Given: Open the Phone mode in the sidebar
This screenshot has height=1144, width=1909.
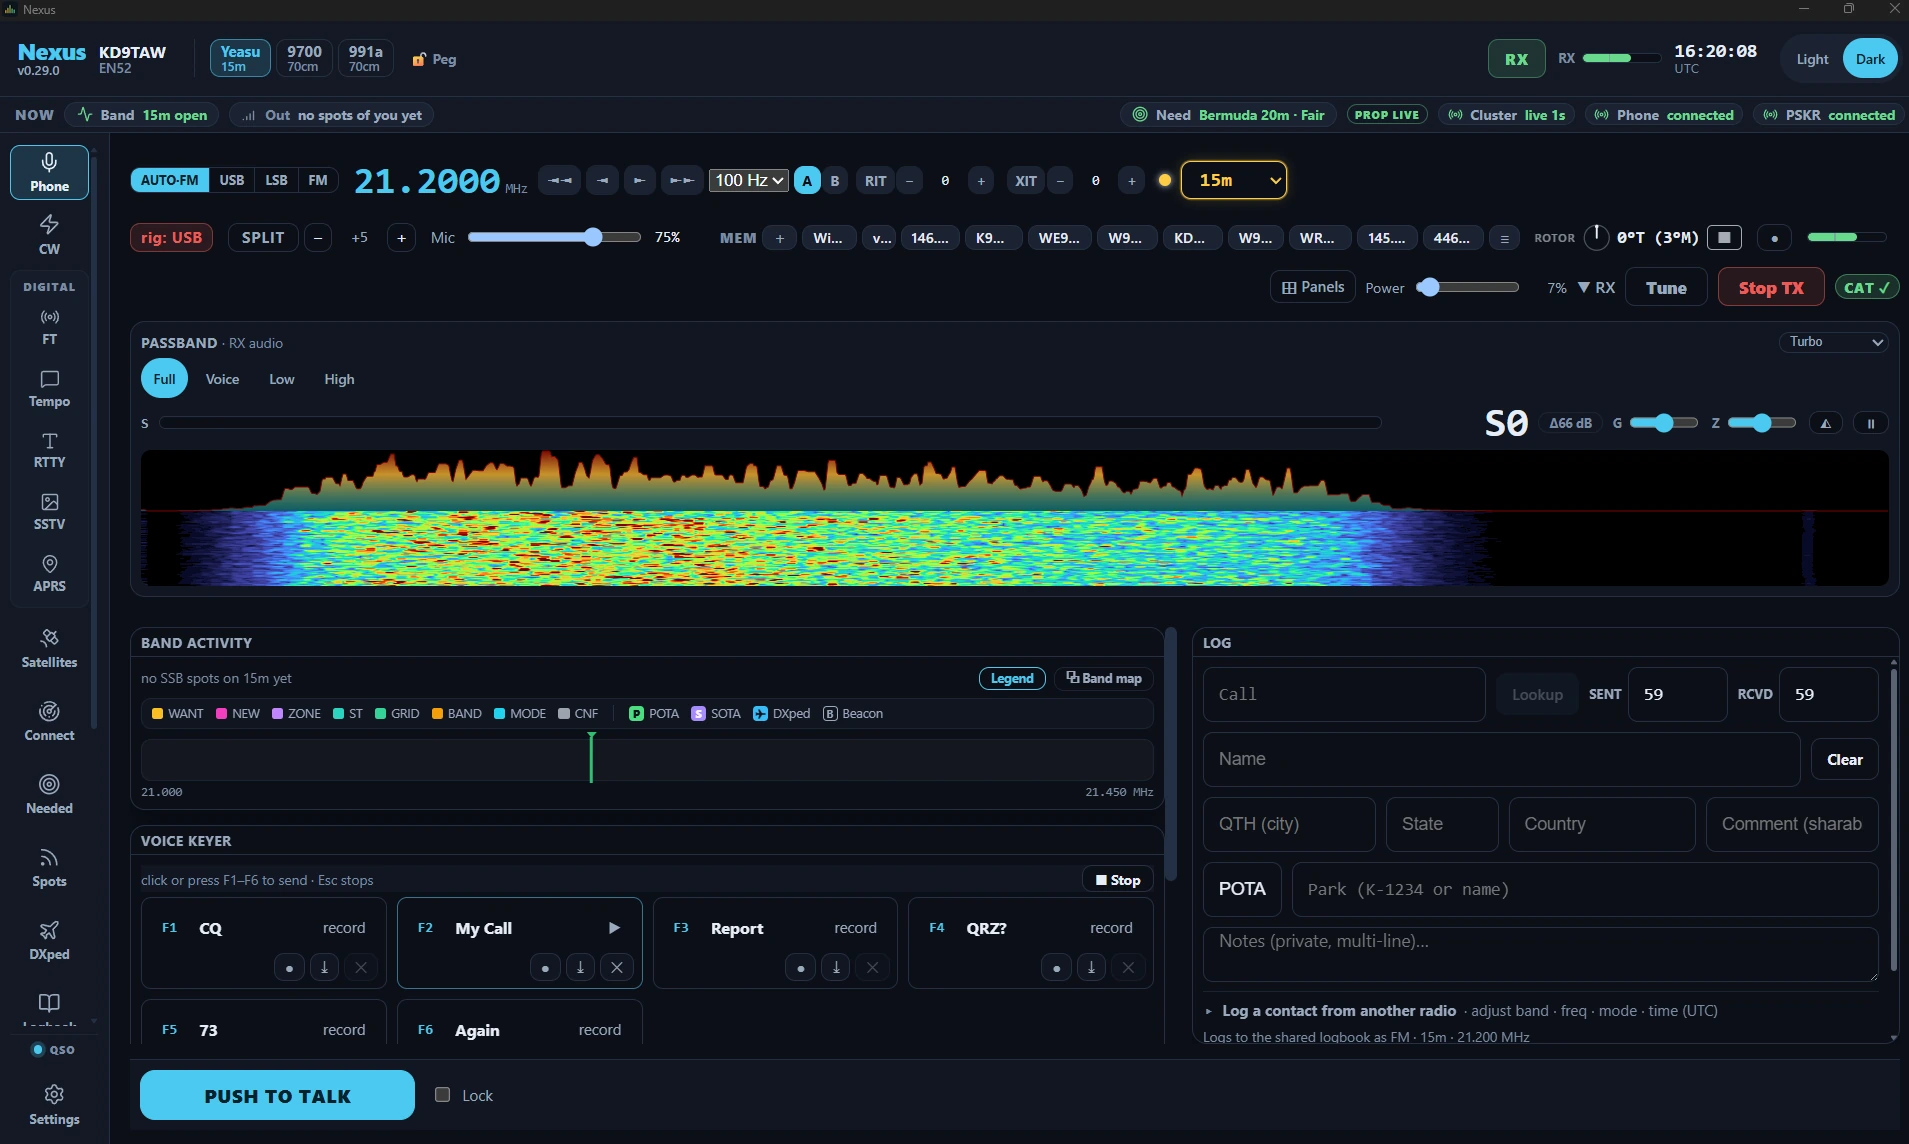Looking at the screenshot, I should 49,172.
